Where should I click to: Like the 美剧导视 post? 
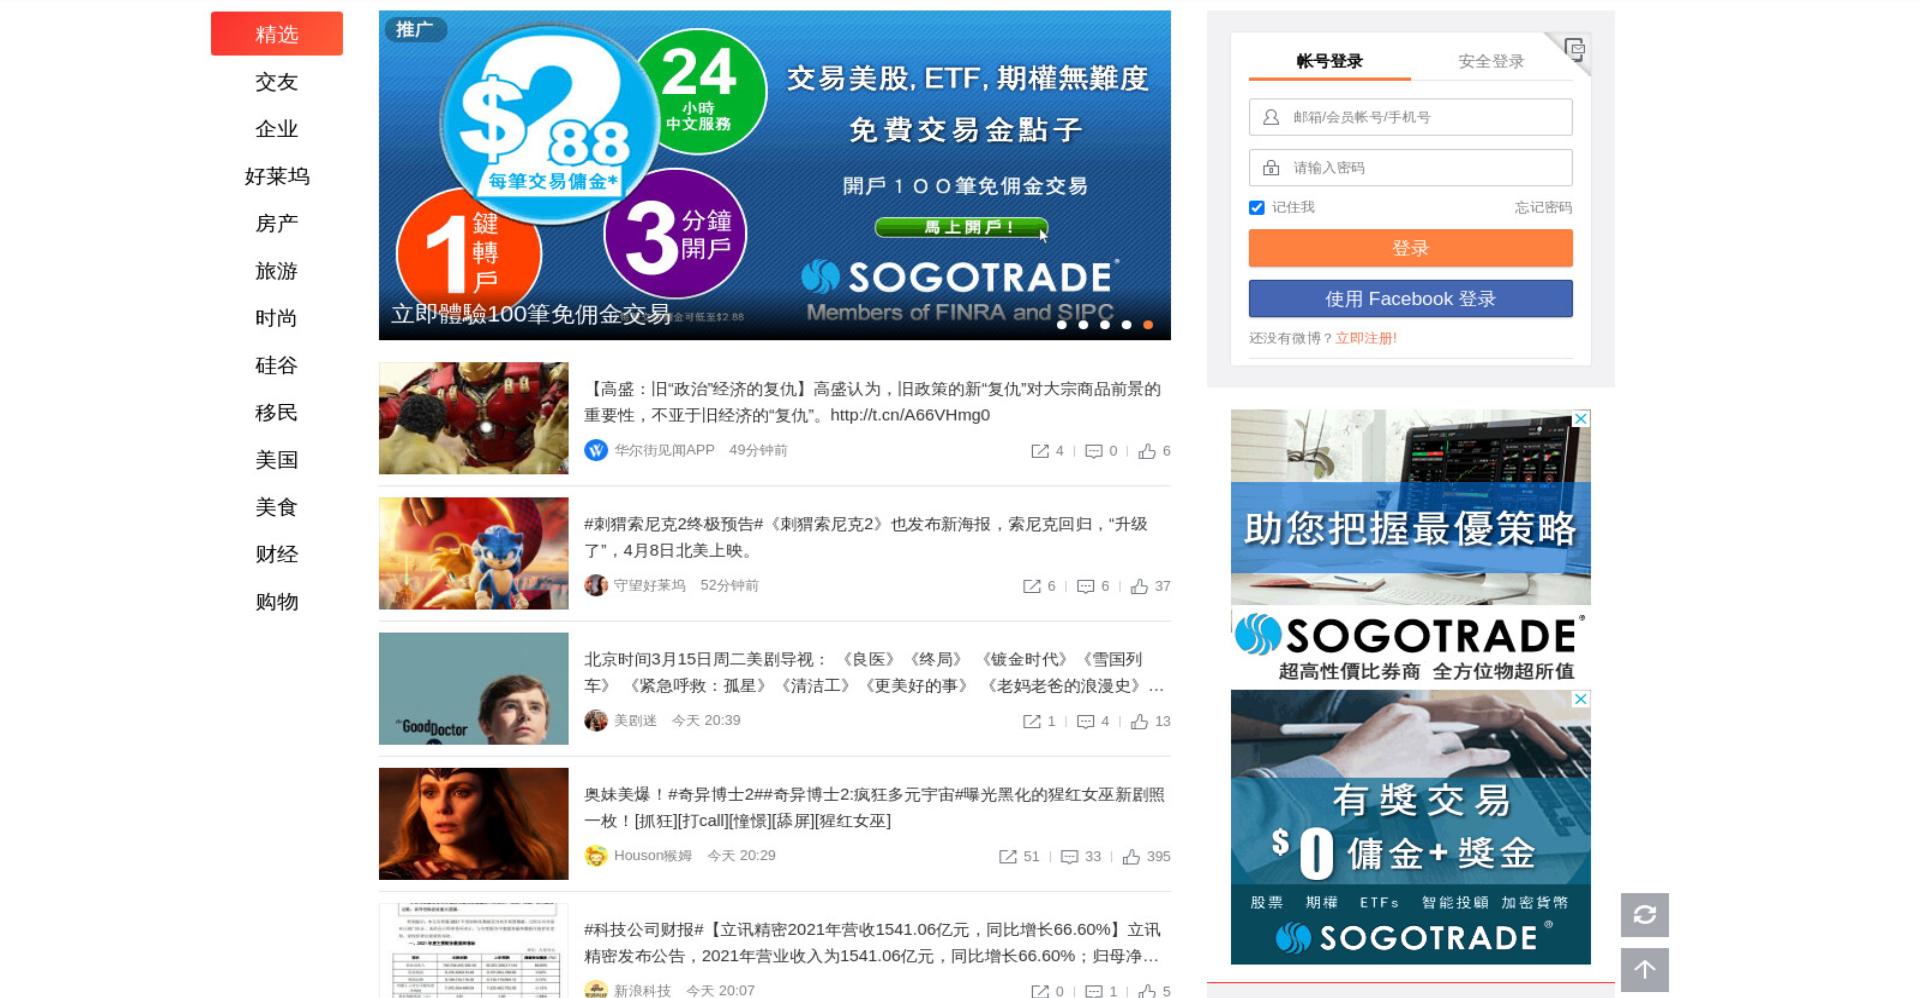click(x=1139, y=721)
